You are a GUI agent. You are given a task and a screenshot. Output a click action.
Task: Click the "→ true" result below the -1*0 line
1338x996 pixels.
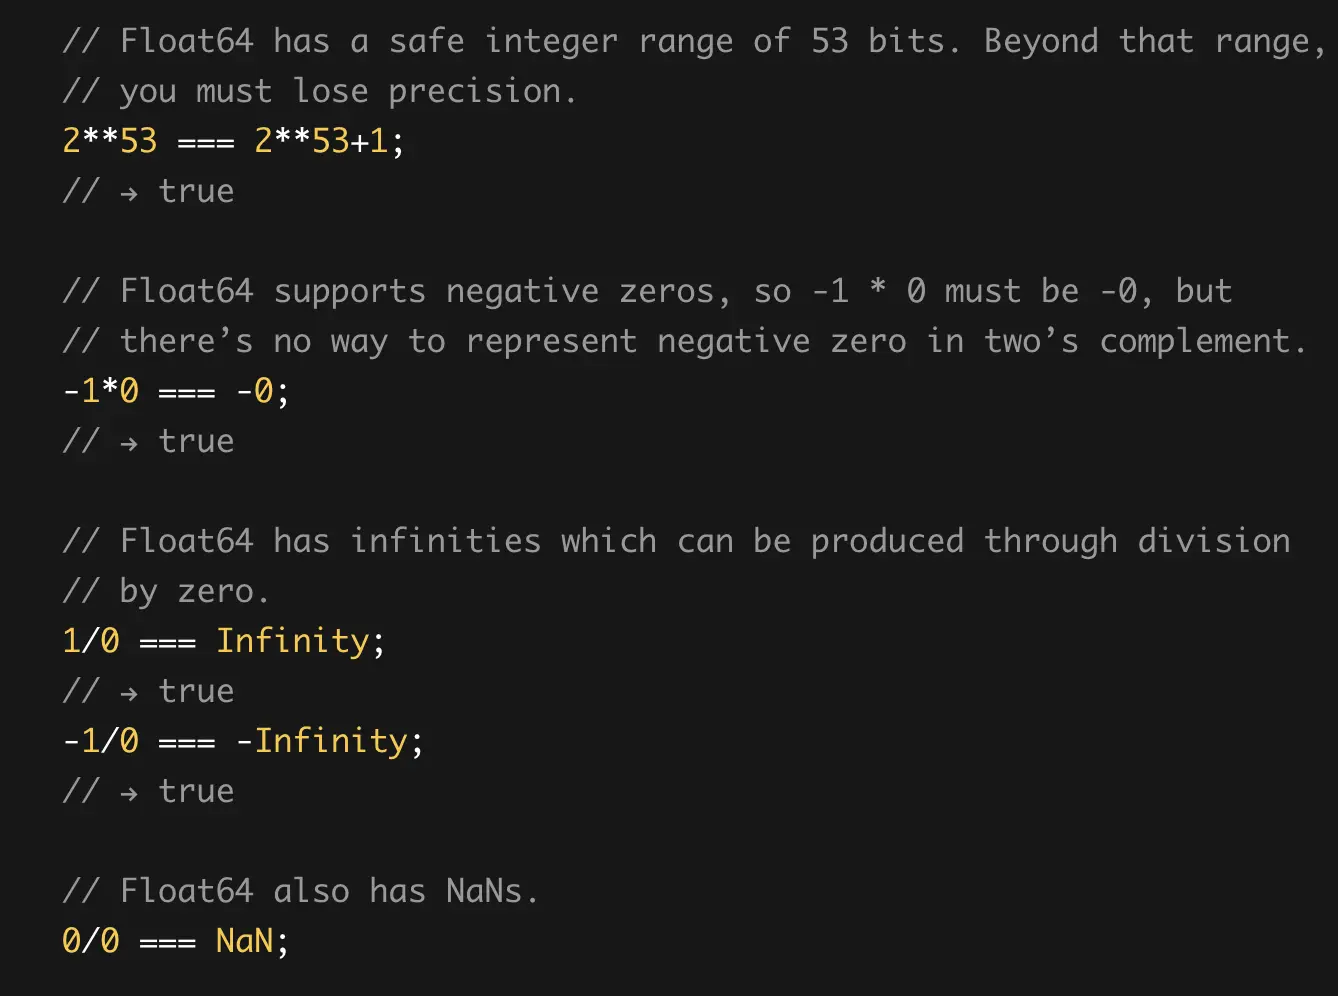(x=177, y=441)
